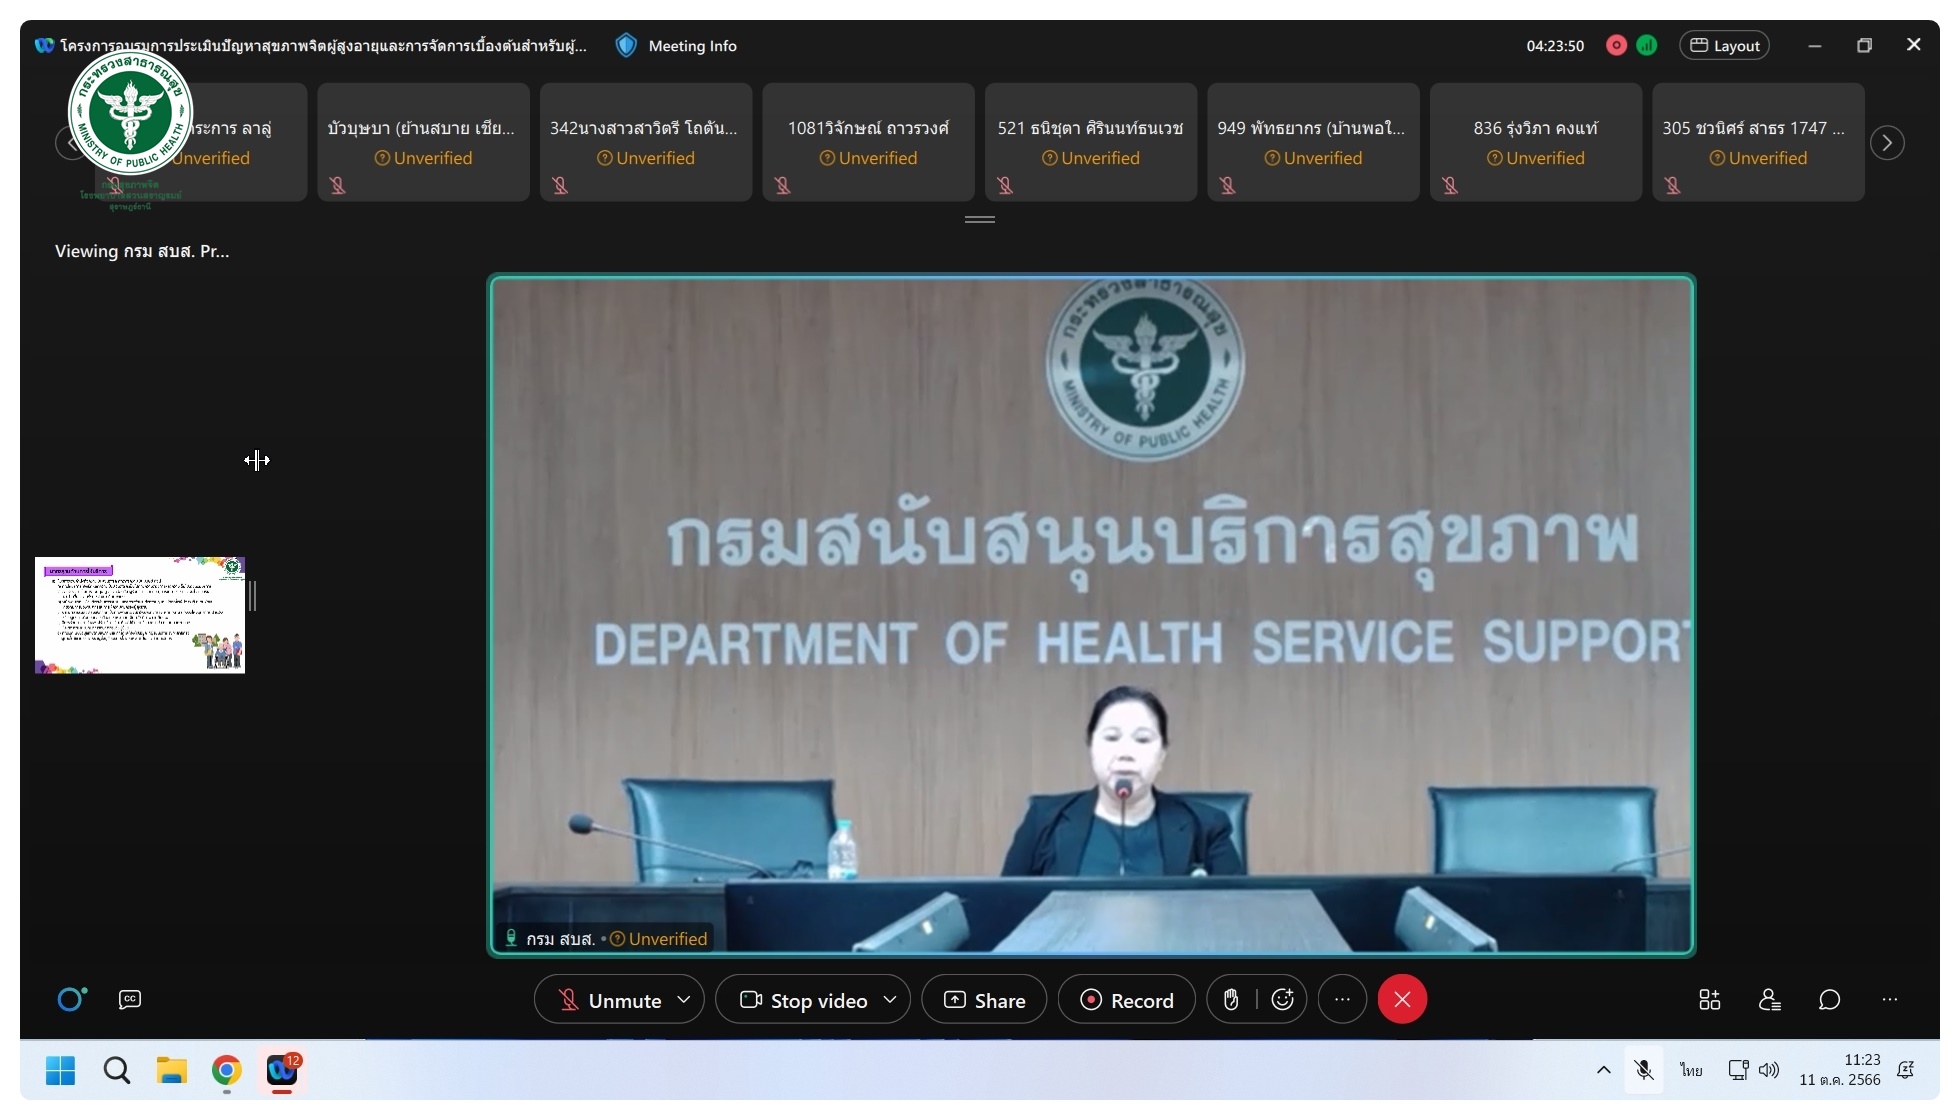Open emoji reactions
Viewport: 1960px width, 1120px height.
(1282, 1000)
